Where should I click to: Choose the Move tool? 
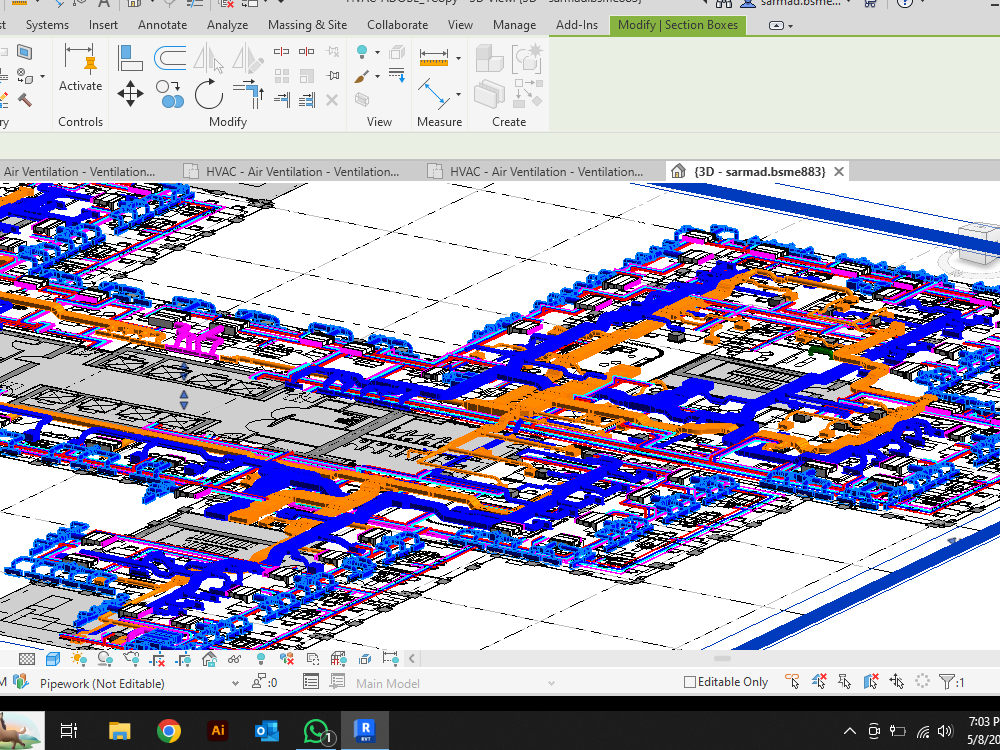[x=130, y=94]
